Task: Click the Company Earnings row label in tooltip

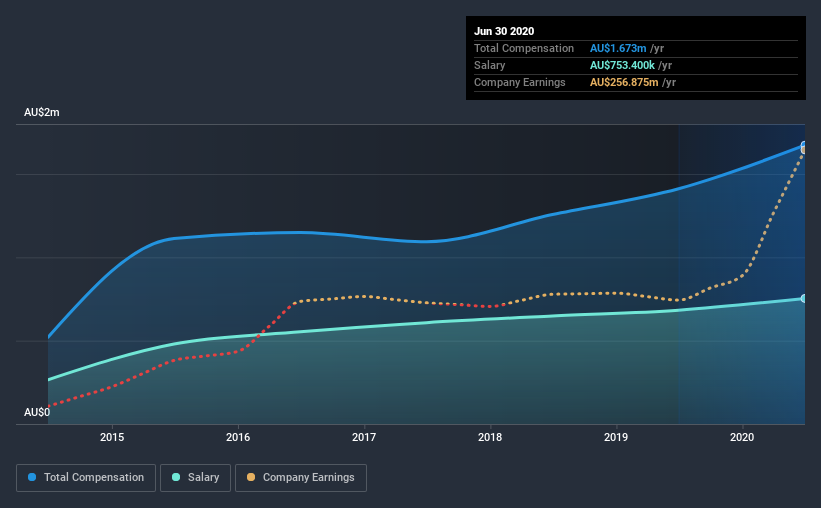Action: (520, 82)
